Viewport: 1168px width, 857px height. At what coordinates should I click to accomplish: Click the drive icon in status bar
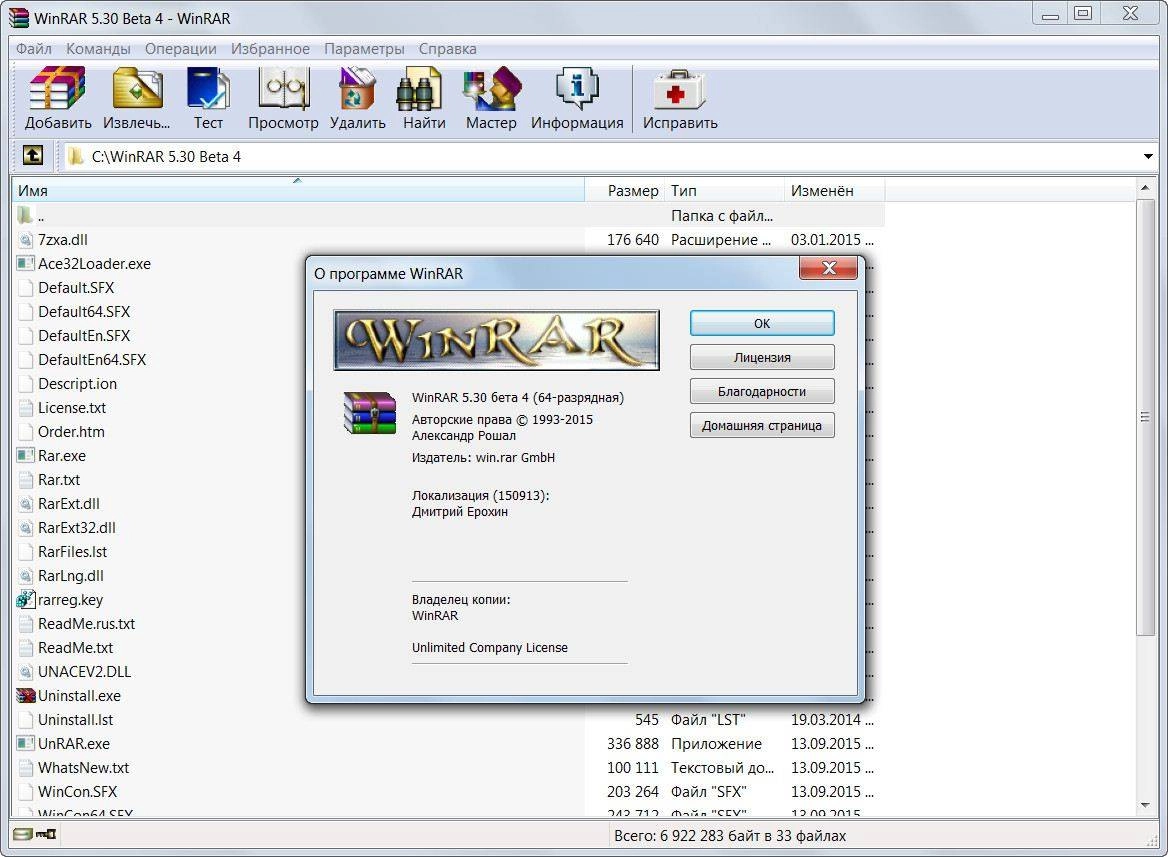click(x=22, y=835)
